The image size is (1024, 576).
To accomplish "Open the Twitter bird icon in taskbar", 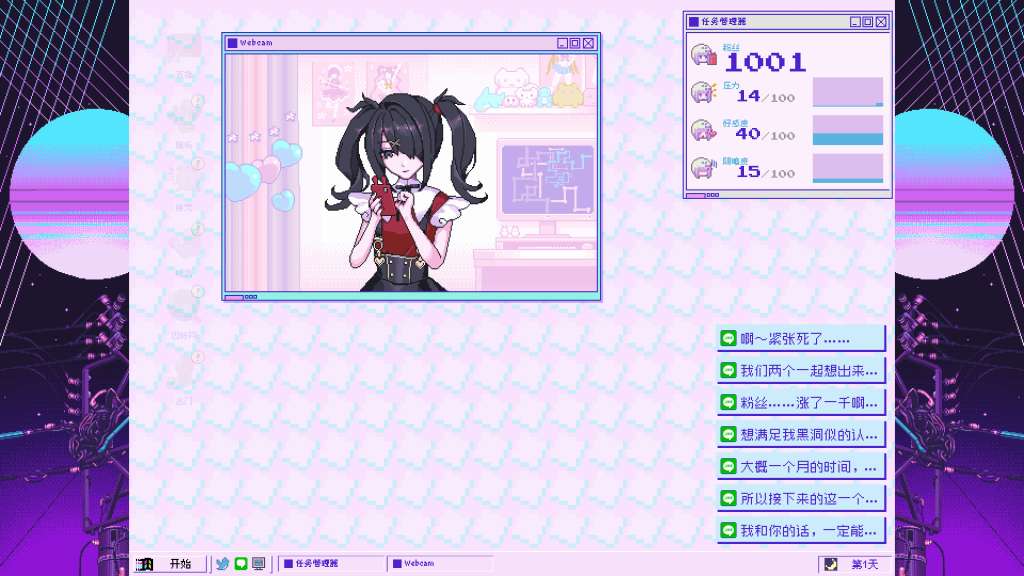I will tap(223, 564).
